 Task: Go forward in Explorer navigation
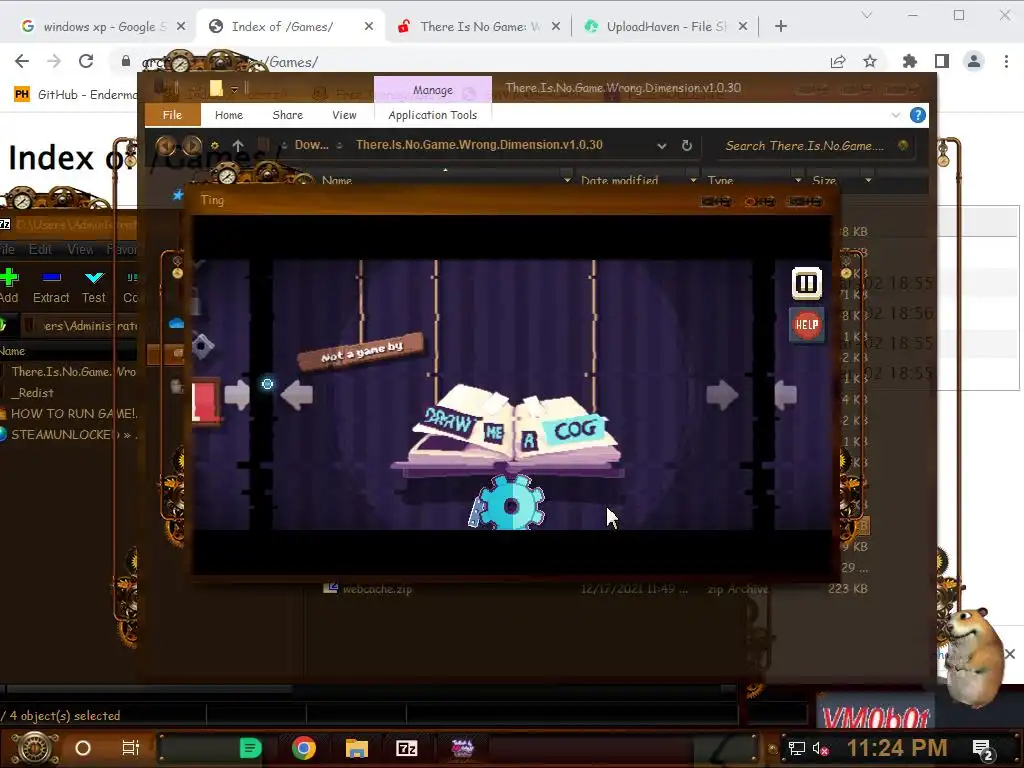[x=191, y=145]
